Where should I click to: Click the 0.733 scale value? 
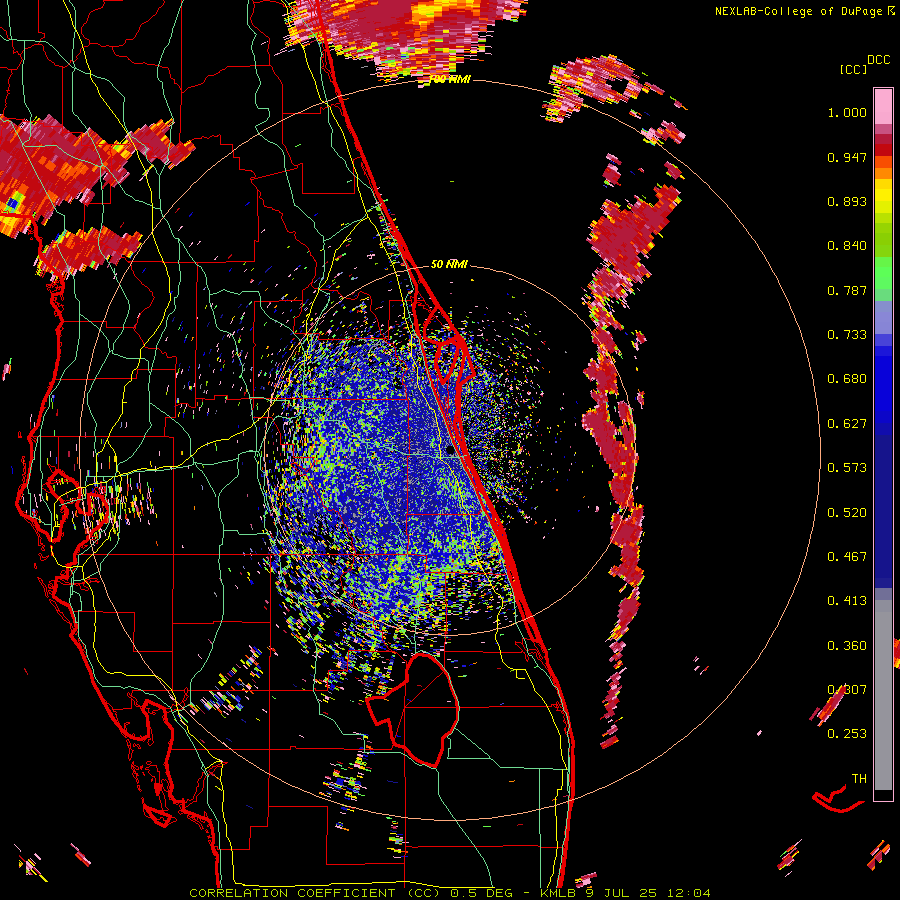click(847, 335)
